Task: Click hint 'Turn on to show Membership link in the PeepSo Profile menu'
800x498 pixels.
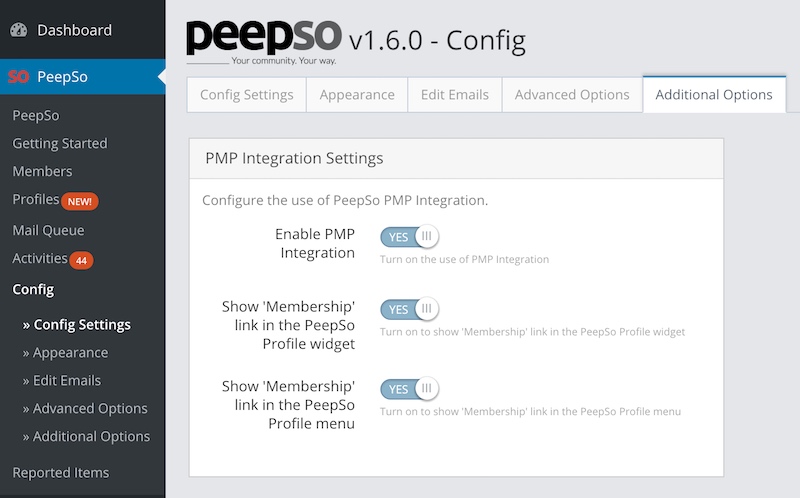Action: click(x=530, y=412)
